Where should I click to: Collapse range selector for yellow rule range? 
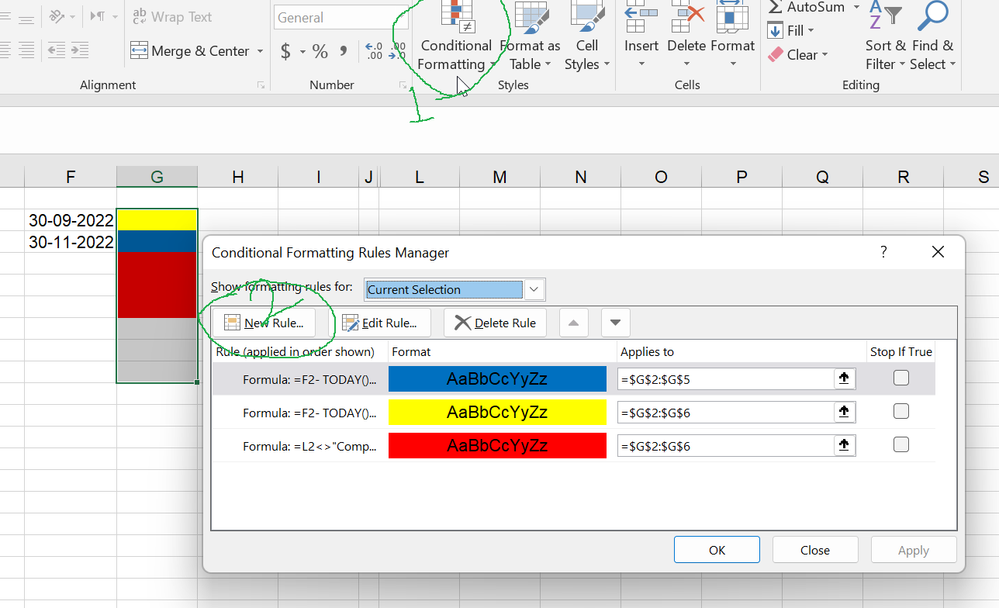pos(844,412)
